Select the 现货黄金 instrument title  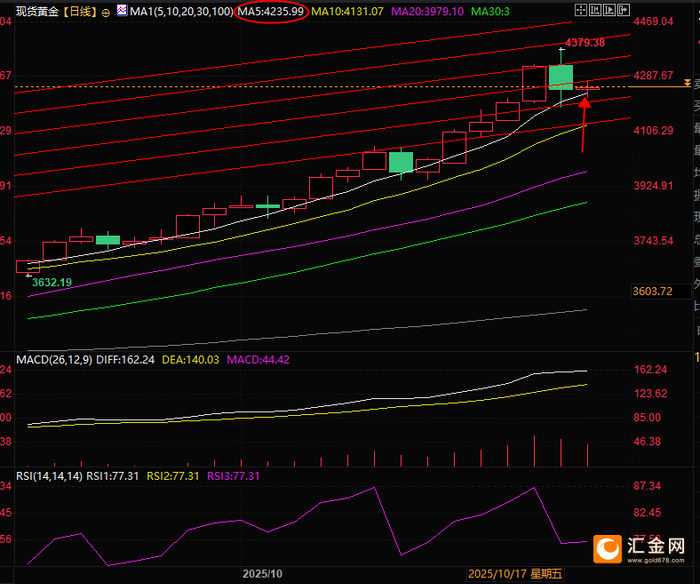click(x=37, y=11)
